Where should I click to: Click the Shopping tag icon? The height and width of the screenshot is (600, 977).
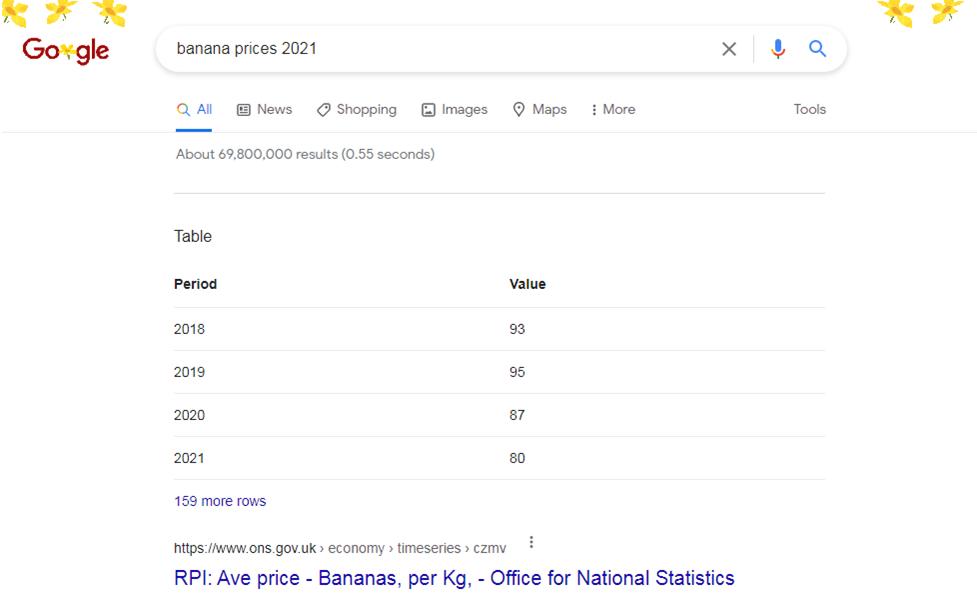(x=323, y=110)
